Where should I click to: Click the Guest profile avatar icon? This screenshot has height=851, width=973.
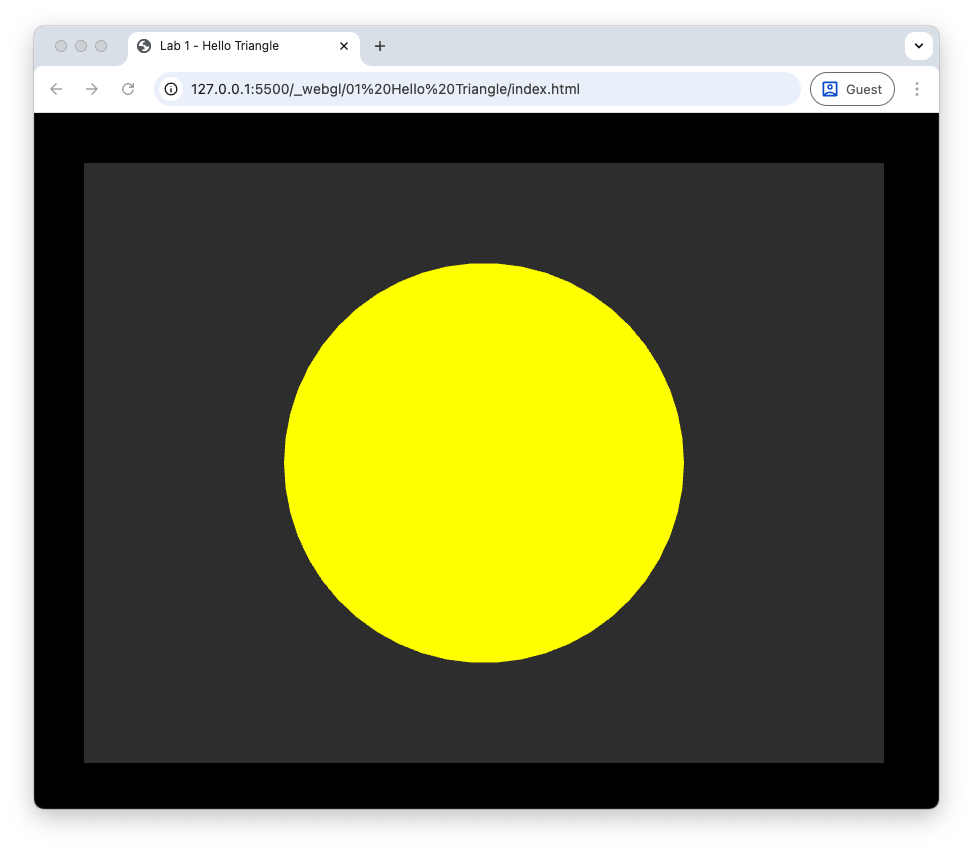(x=829, y=89)
